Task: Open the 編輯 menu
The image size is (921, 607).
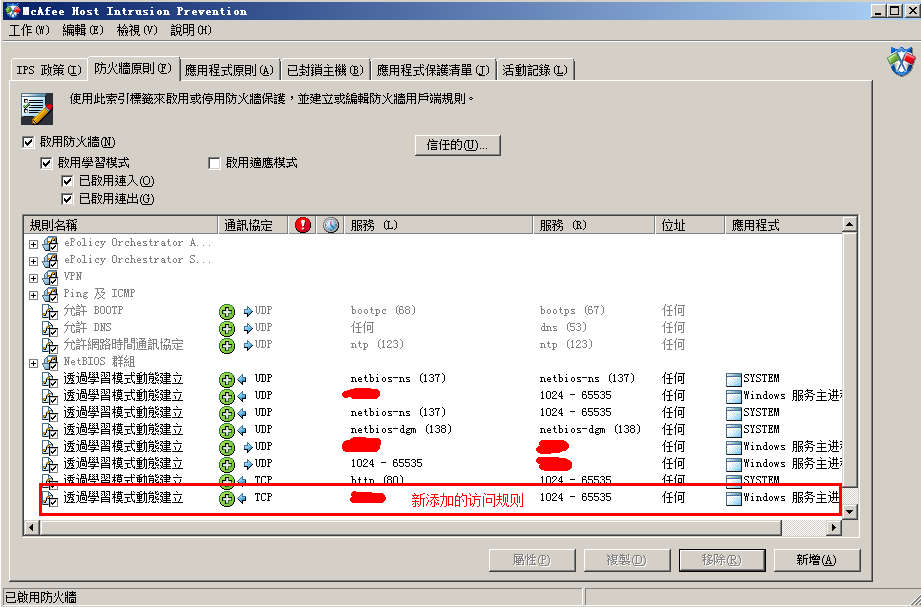Action: pyautogui.click(x=82, y=30)
